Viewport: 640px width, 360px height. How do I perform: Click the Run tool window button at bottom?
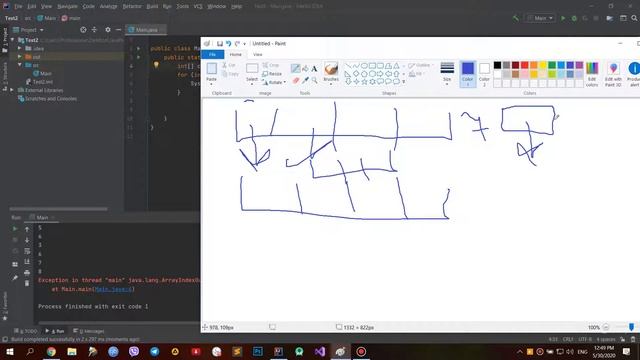(x=55, y=331)
